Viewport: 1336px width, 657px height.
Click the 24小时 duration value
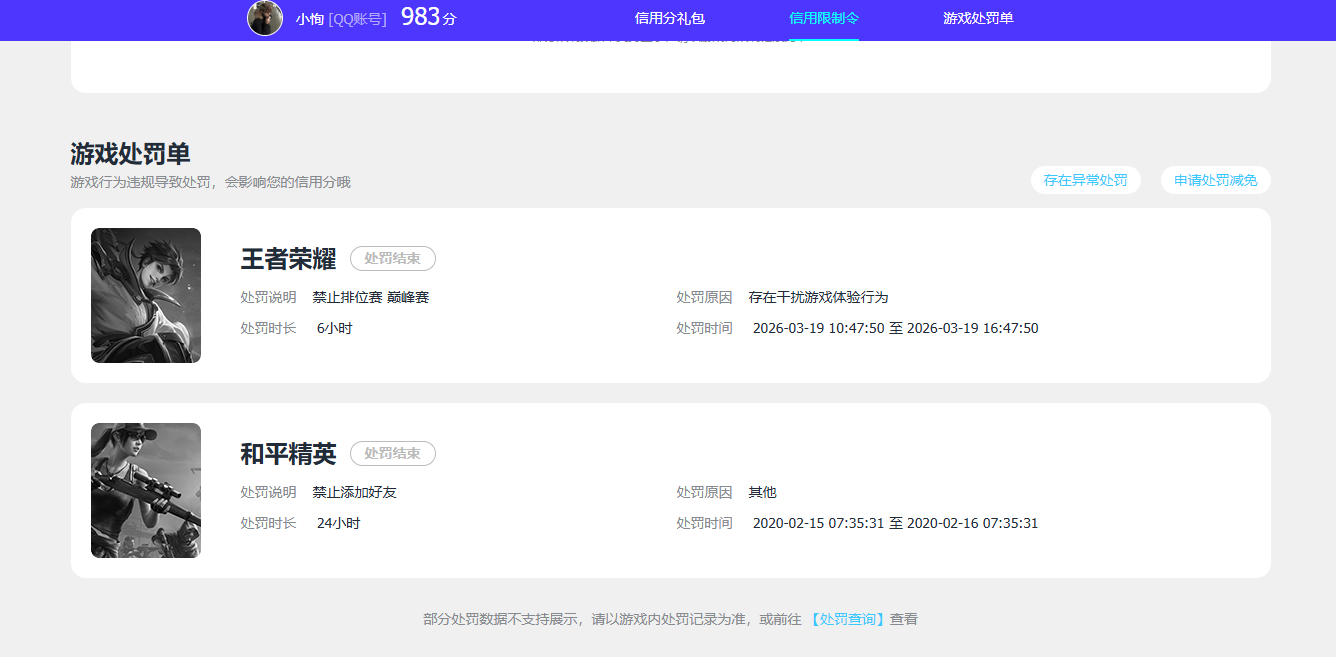(338, 523)
